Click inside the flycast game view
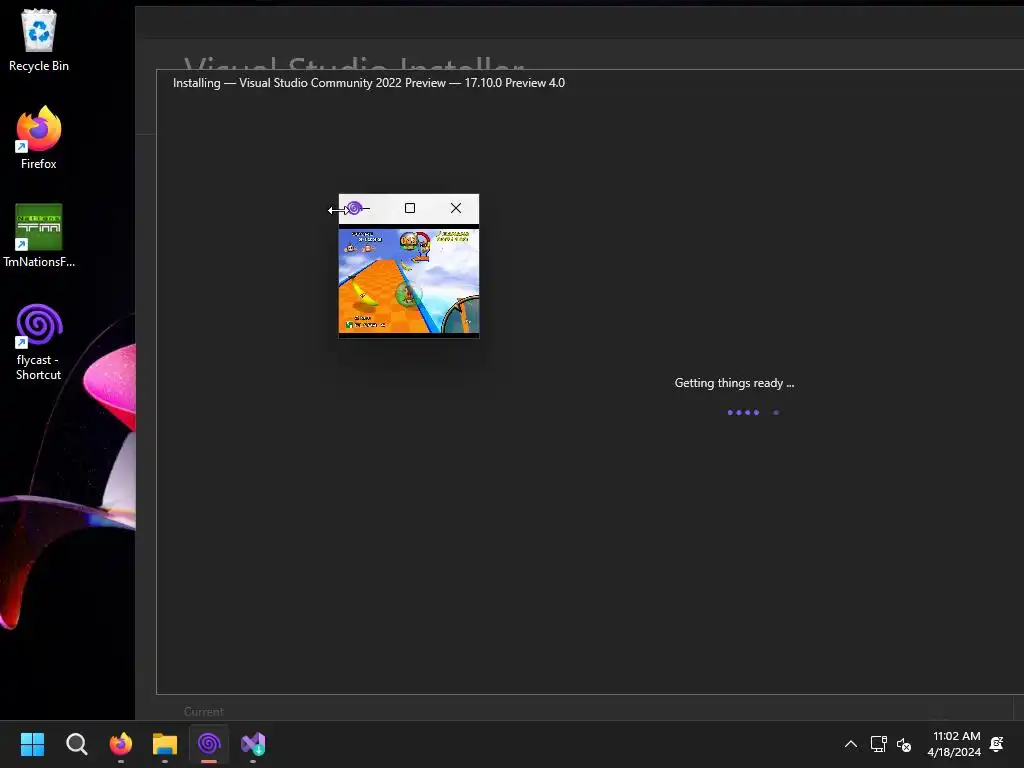 coord(409,281)
